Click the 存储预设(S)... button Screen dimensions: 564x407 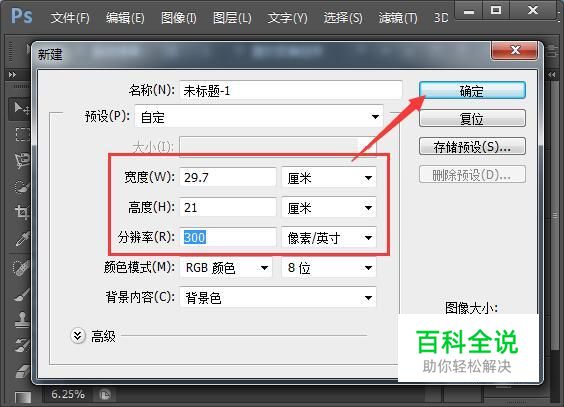(x=472, y=146)
